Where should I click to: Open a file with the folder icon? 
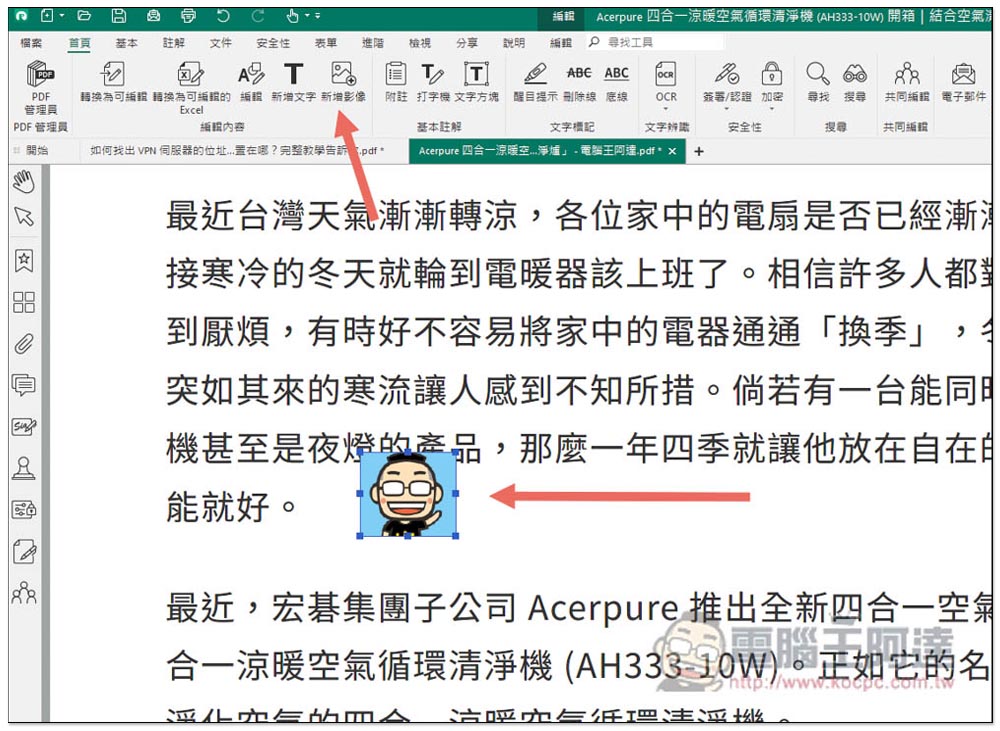(84, 15)
